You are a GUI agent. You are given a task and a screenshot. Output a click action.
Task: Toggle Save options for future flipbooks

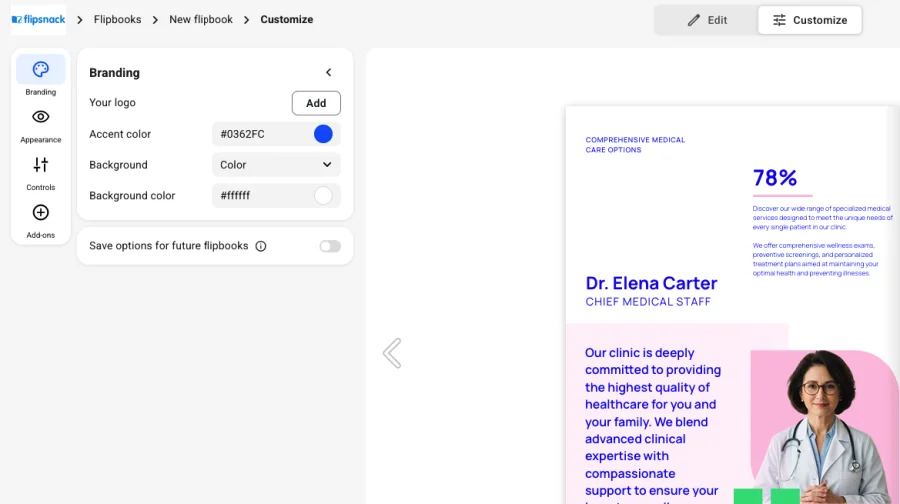coord(330,246)
